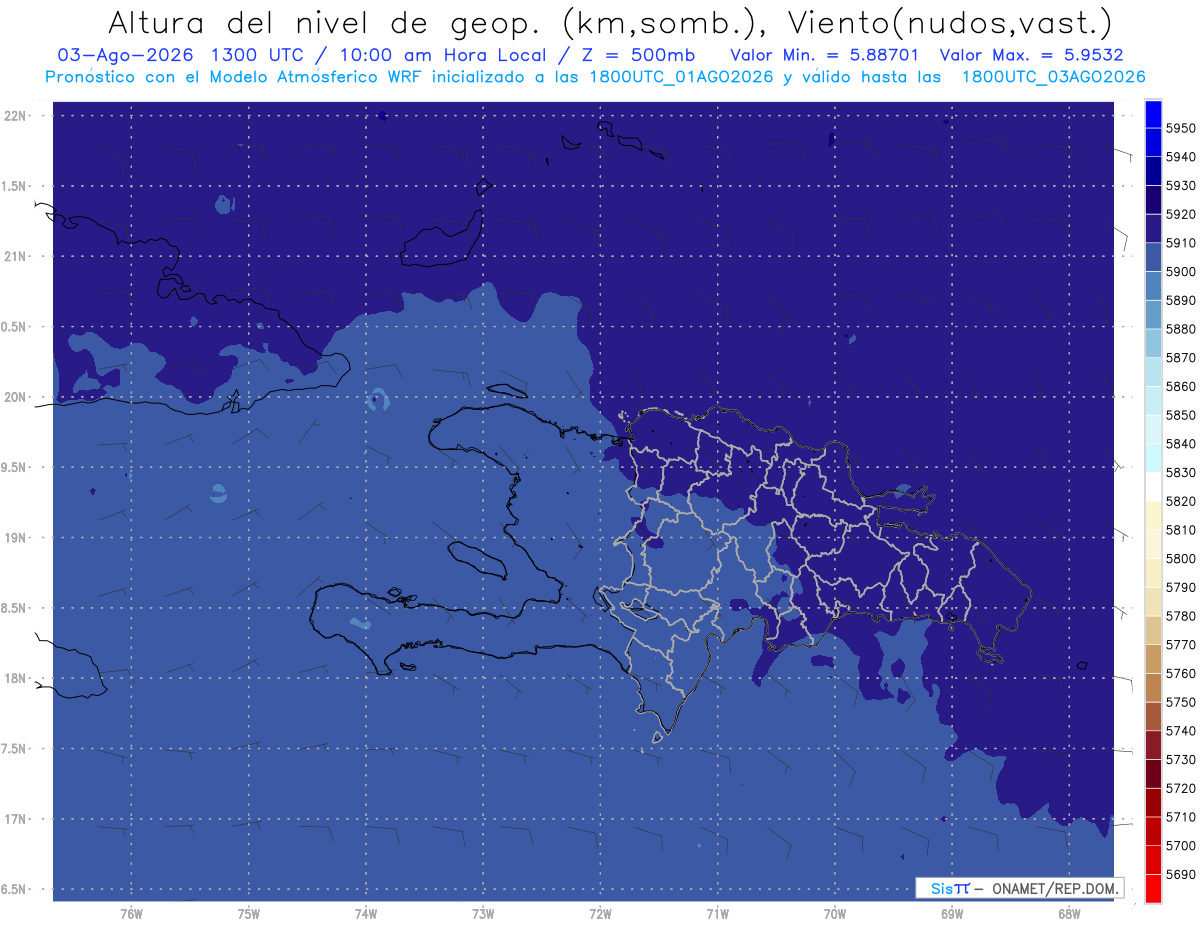Click the '76W' longitude label
Viewport: 1200px width, 927px height.
131,914
